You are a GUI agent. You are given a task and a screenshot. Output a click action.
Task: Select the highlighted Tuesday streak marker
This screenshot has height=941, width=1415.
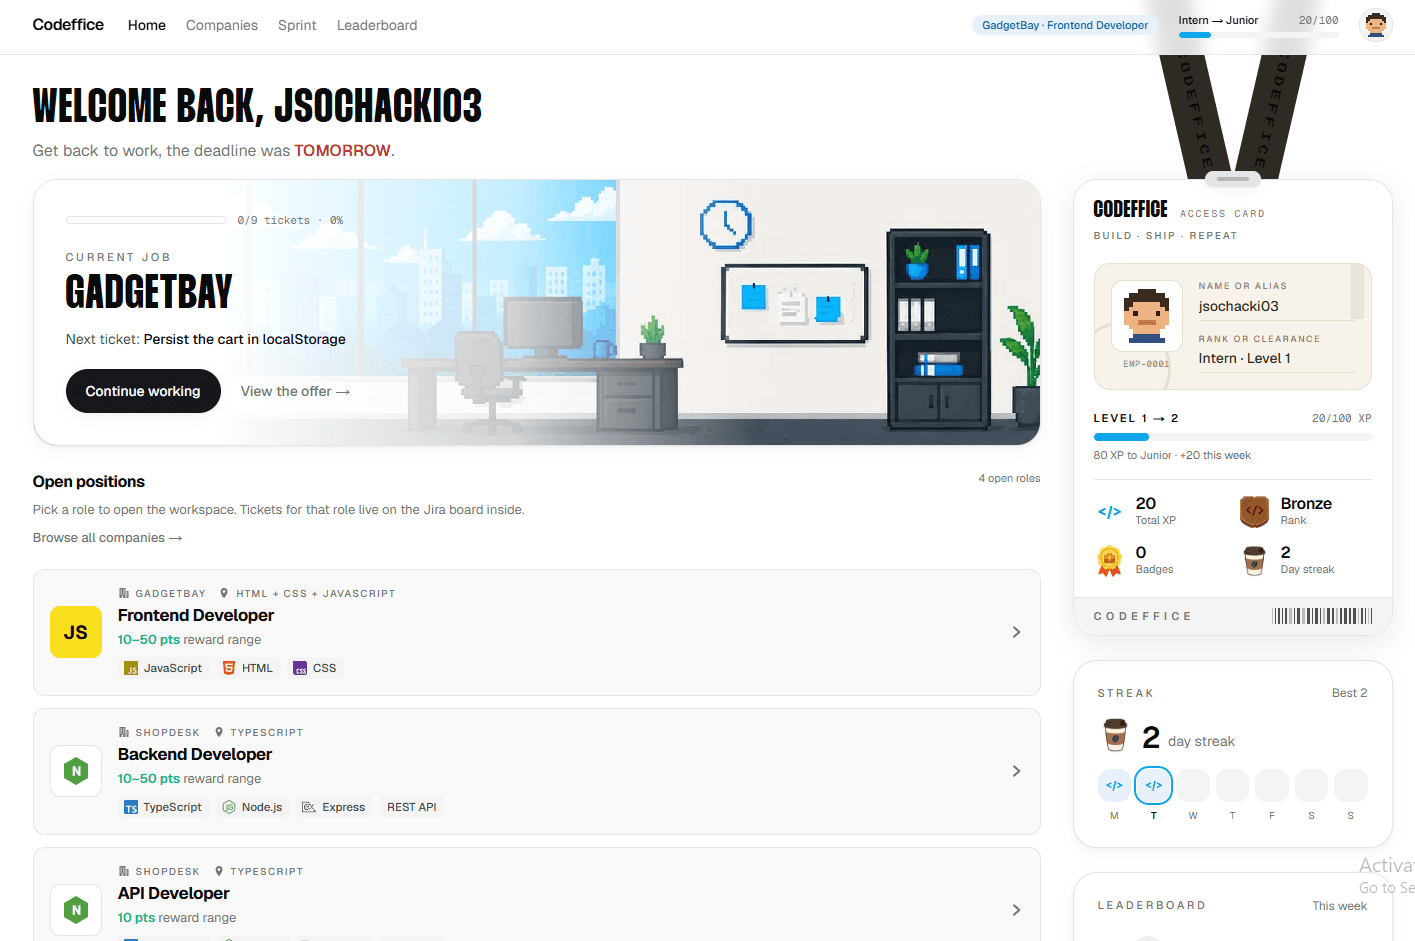tap(1153, 785)
